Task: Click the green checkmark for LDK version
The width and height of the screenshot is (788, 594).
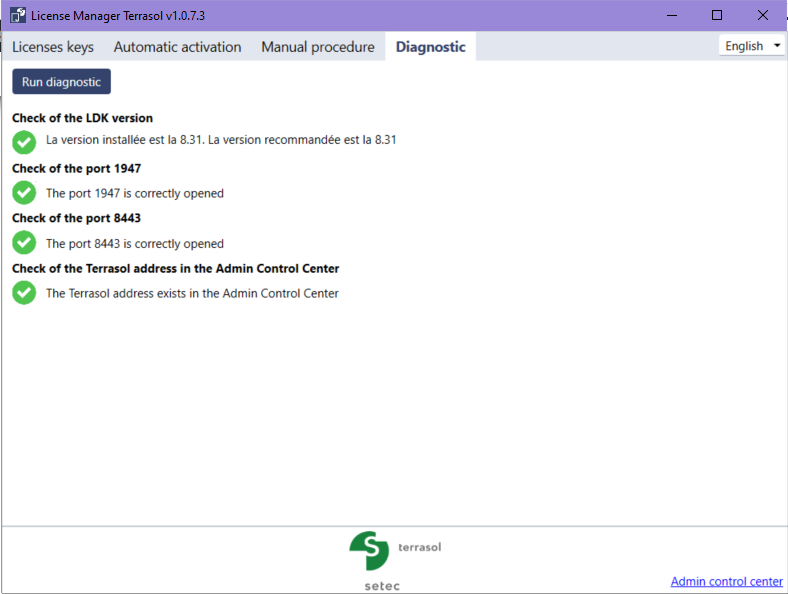Action: [24, 142]
